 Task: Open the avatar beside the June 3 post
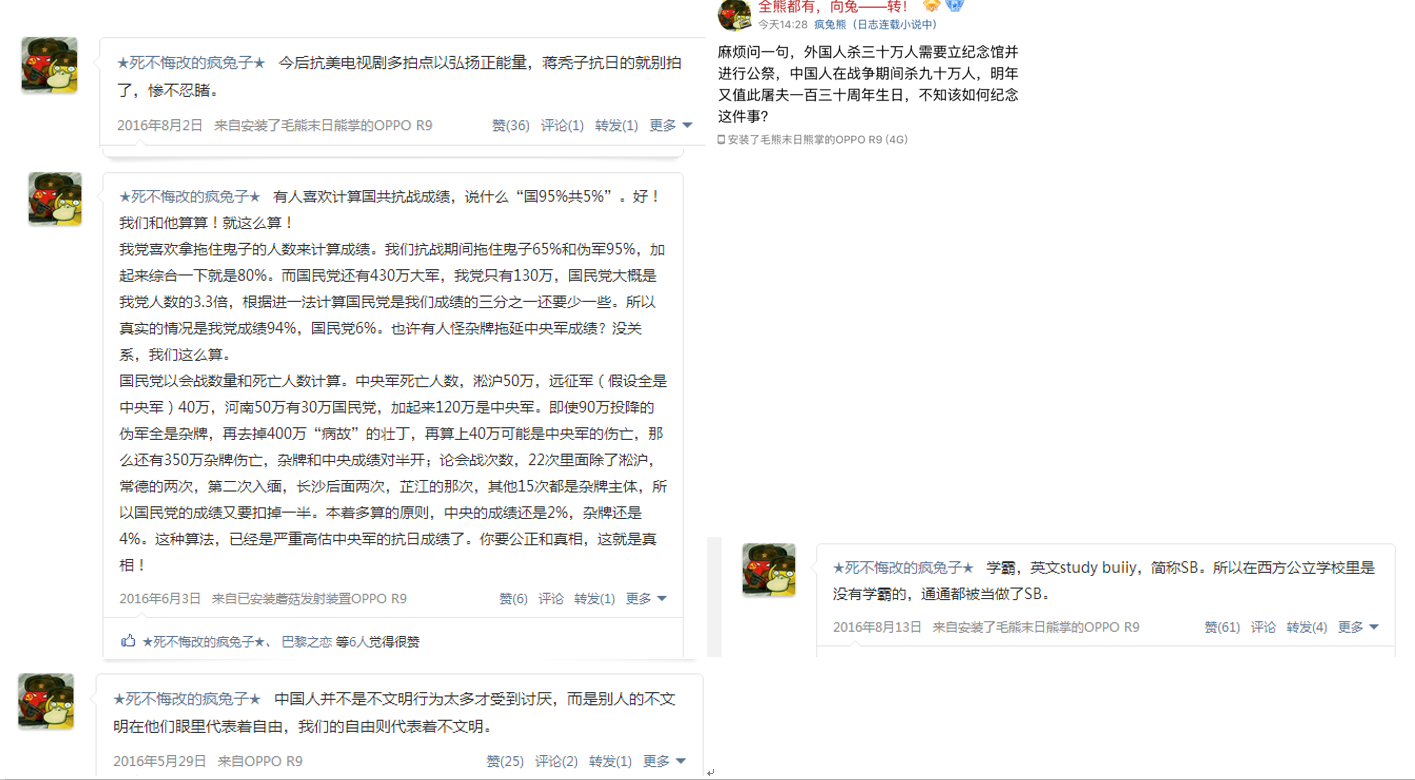pyautogui.click(x=55, y=198)
